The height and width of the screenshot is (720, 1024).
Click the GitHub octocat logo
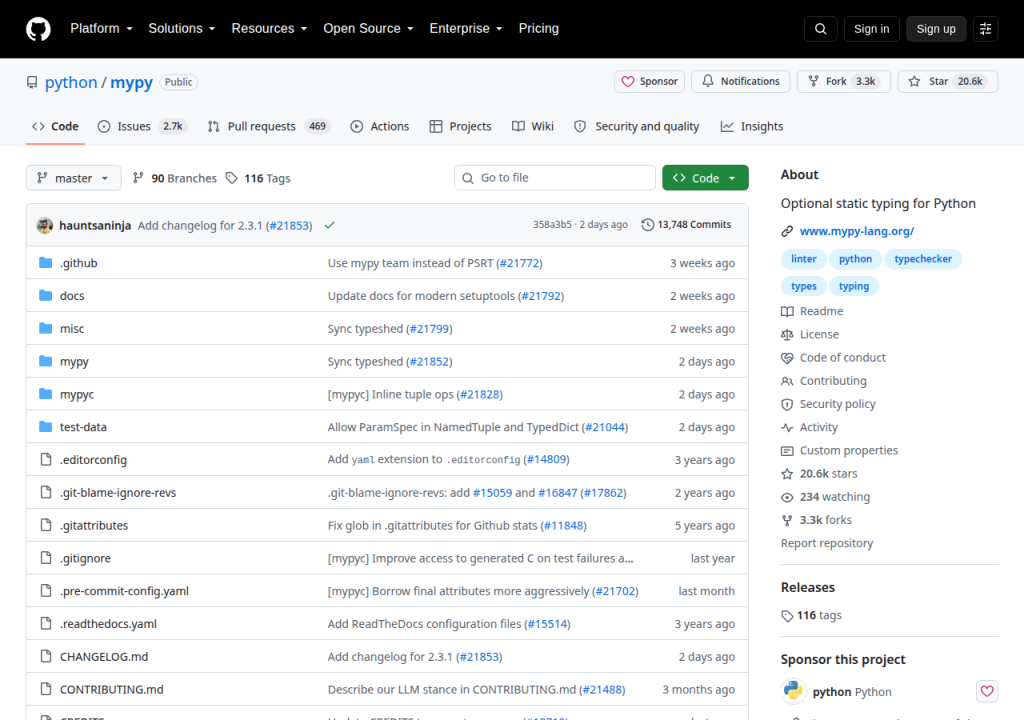[38, 29]
